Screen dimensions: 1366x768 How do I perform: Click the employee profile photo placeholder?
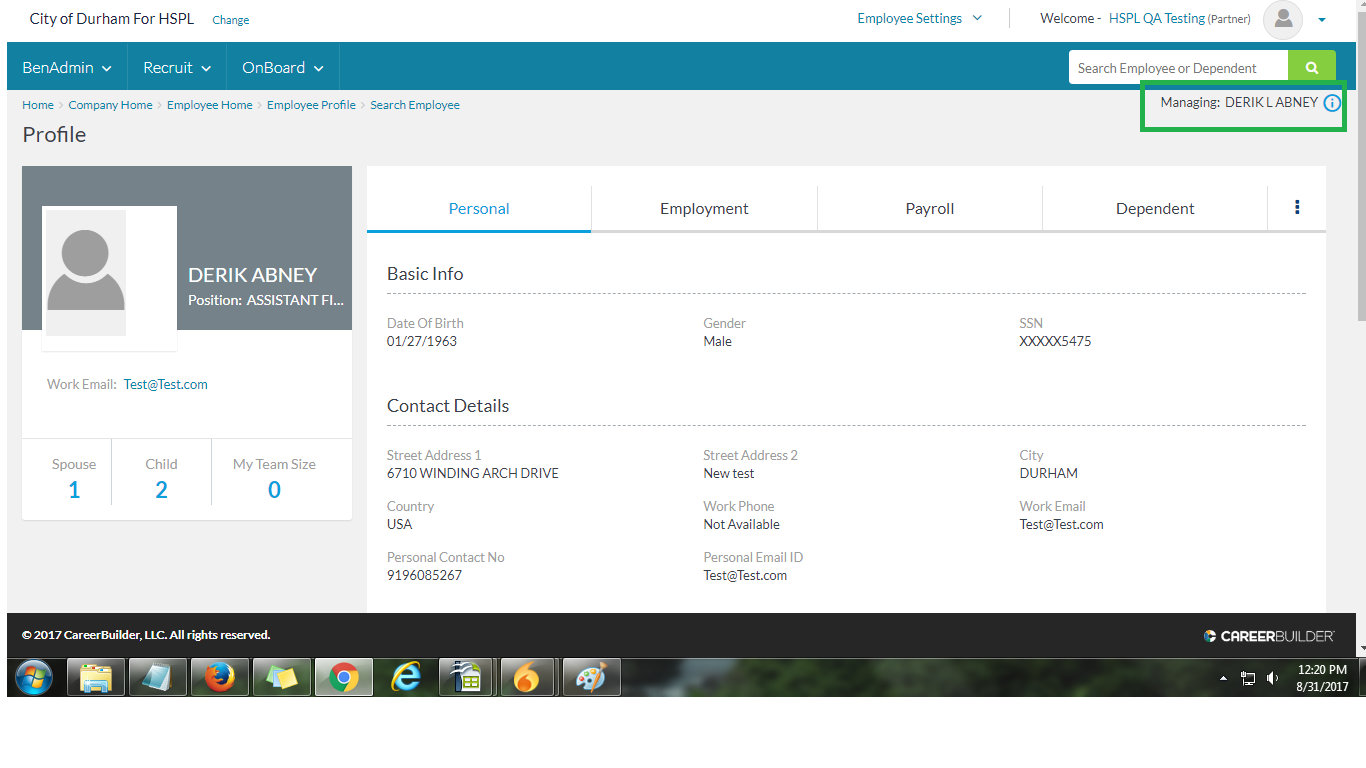click(x=86, y=273)
